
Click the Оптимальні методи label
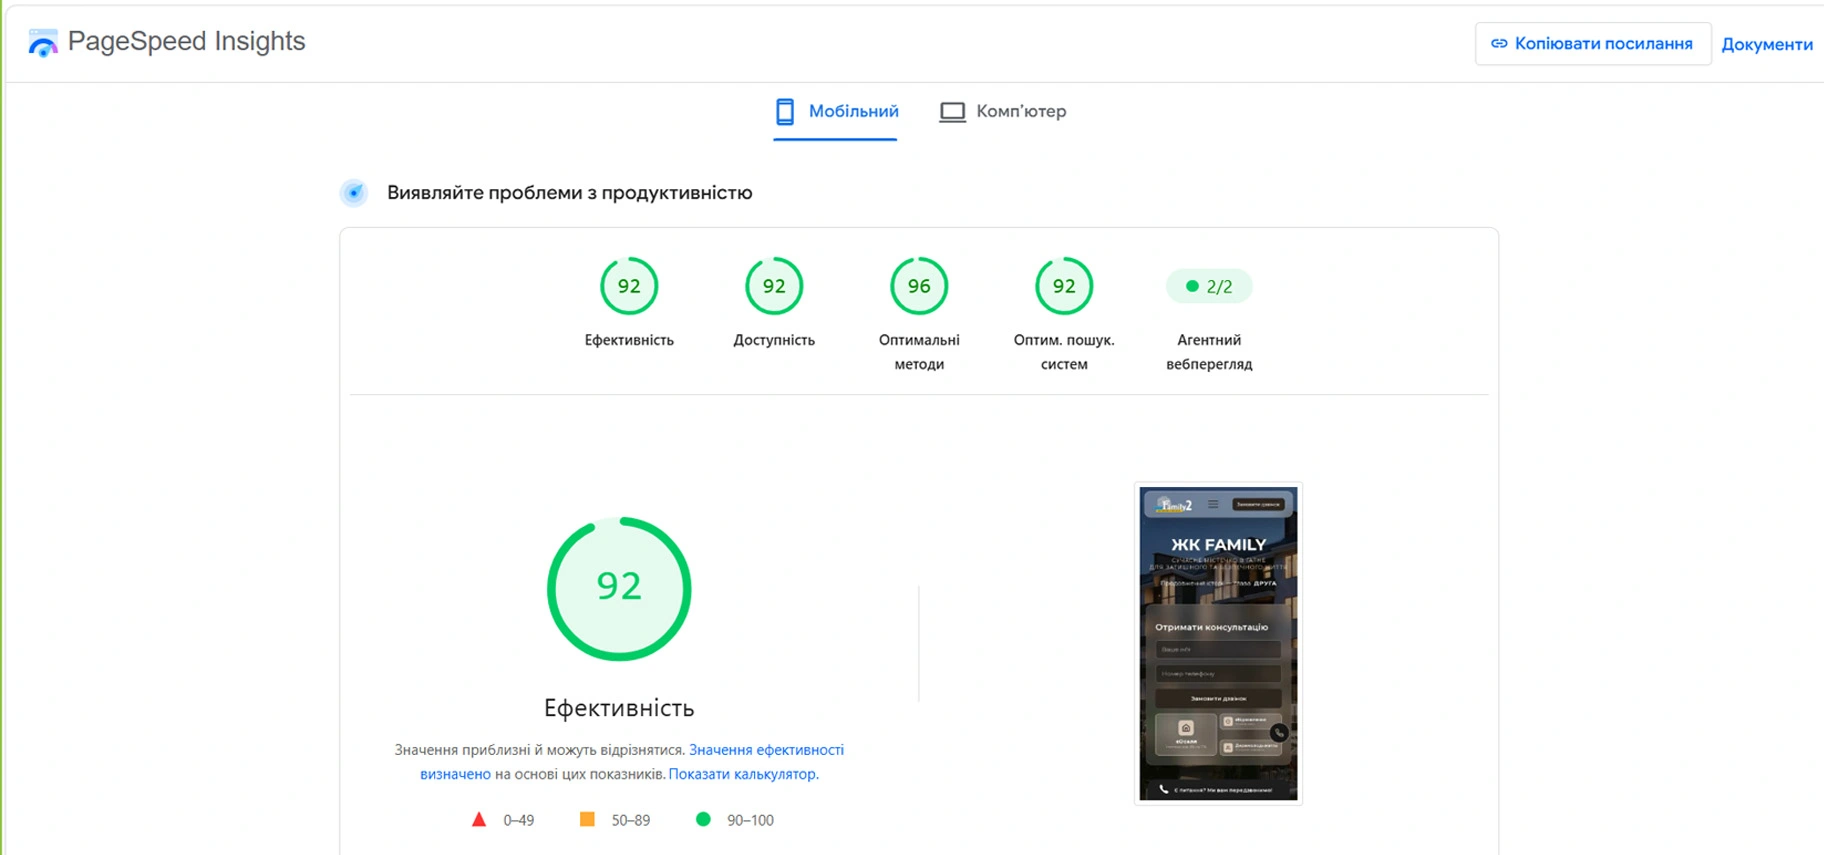(919, 352)
